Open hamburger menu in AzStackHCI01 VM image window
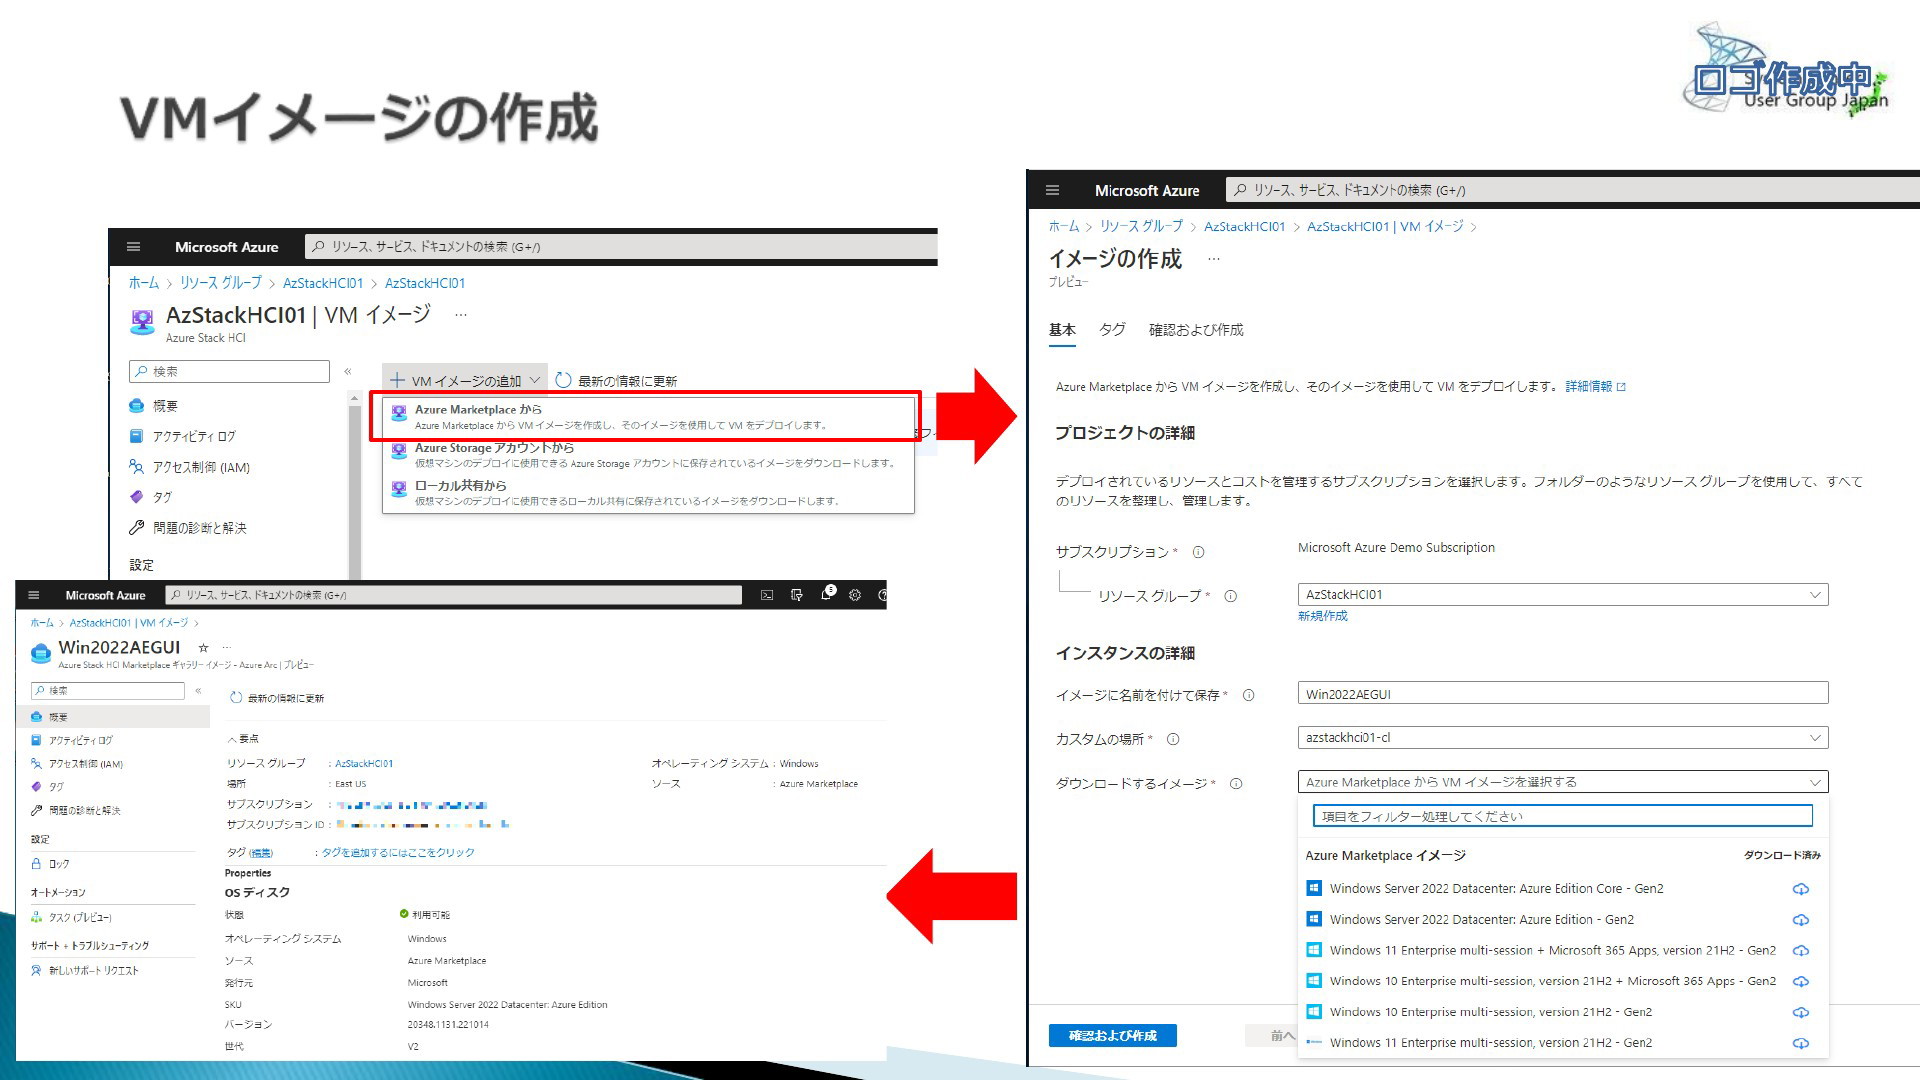 tap(134, 247)
